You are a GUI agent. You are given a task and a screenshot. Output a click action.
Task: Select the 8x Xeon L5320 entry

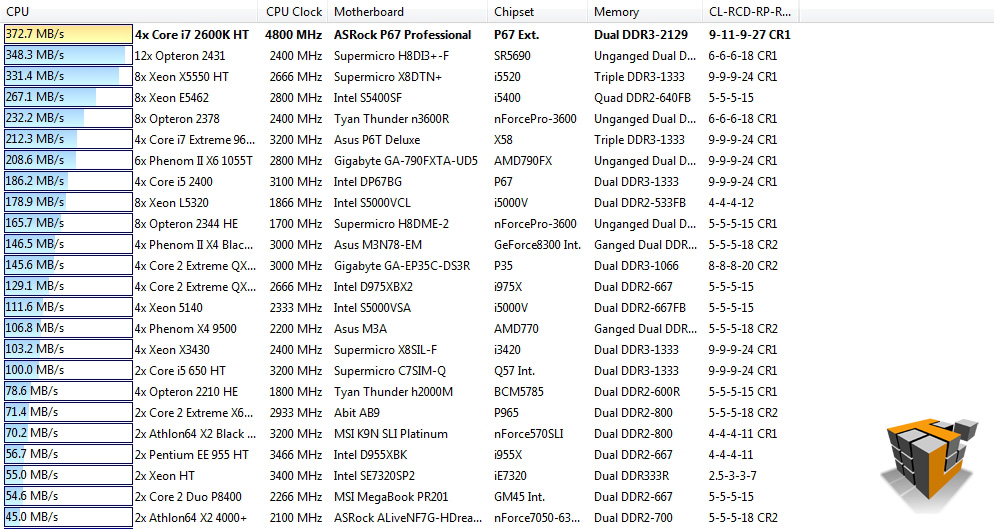pyautogui.click(x=171, y=203)
